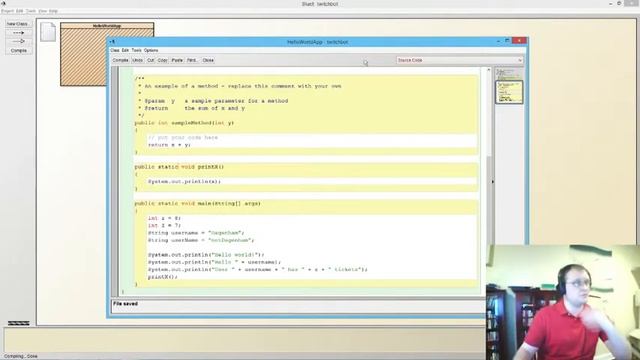Click the "@param y" comment line
Viewport: 640px width, 360px height.
coord(213,101)
